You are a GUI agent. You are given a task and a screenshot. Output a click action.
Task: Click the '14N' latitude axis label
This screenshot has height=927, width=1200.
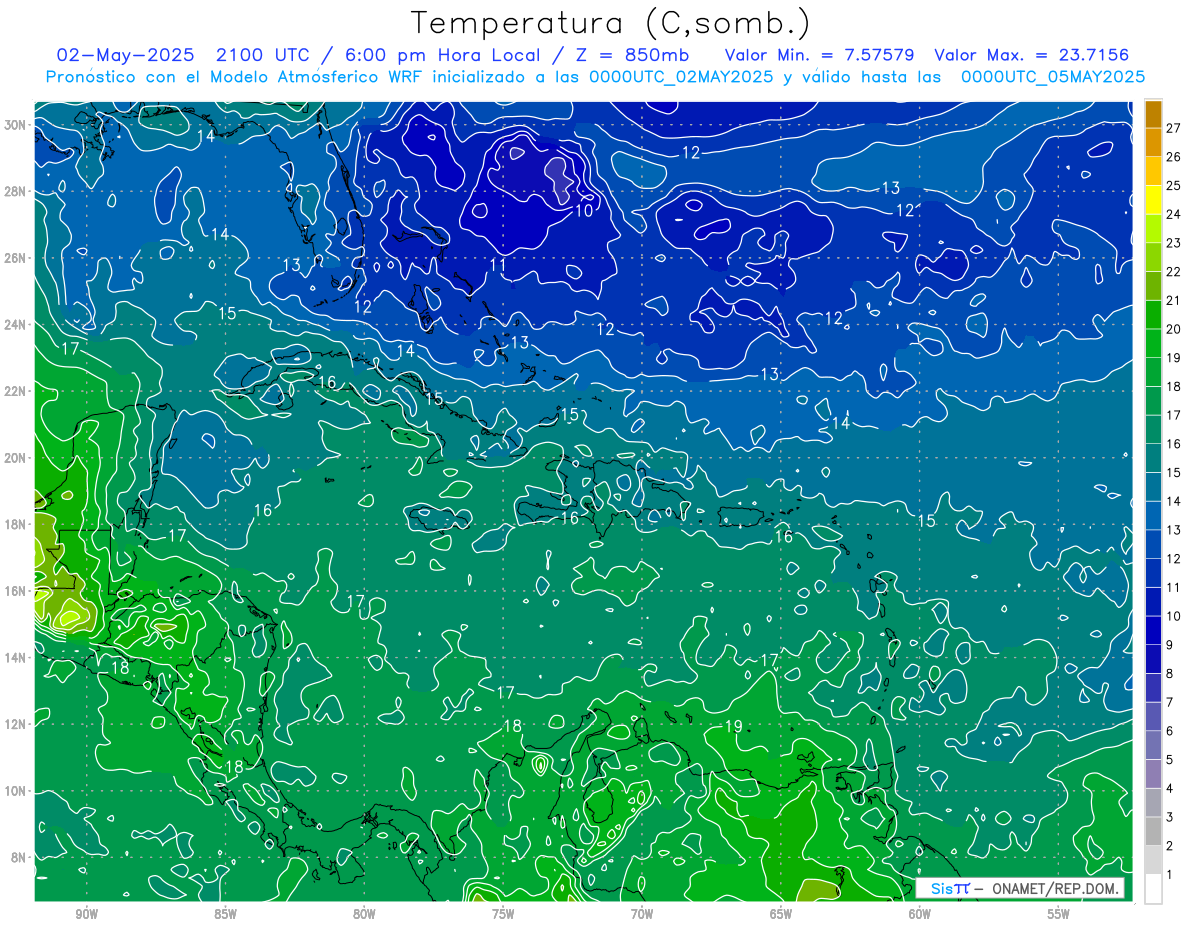[17, 657]
